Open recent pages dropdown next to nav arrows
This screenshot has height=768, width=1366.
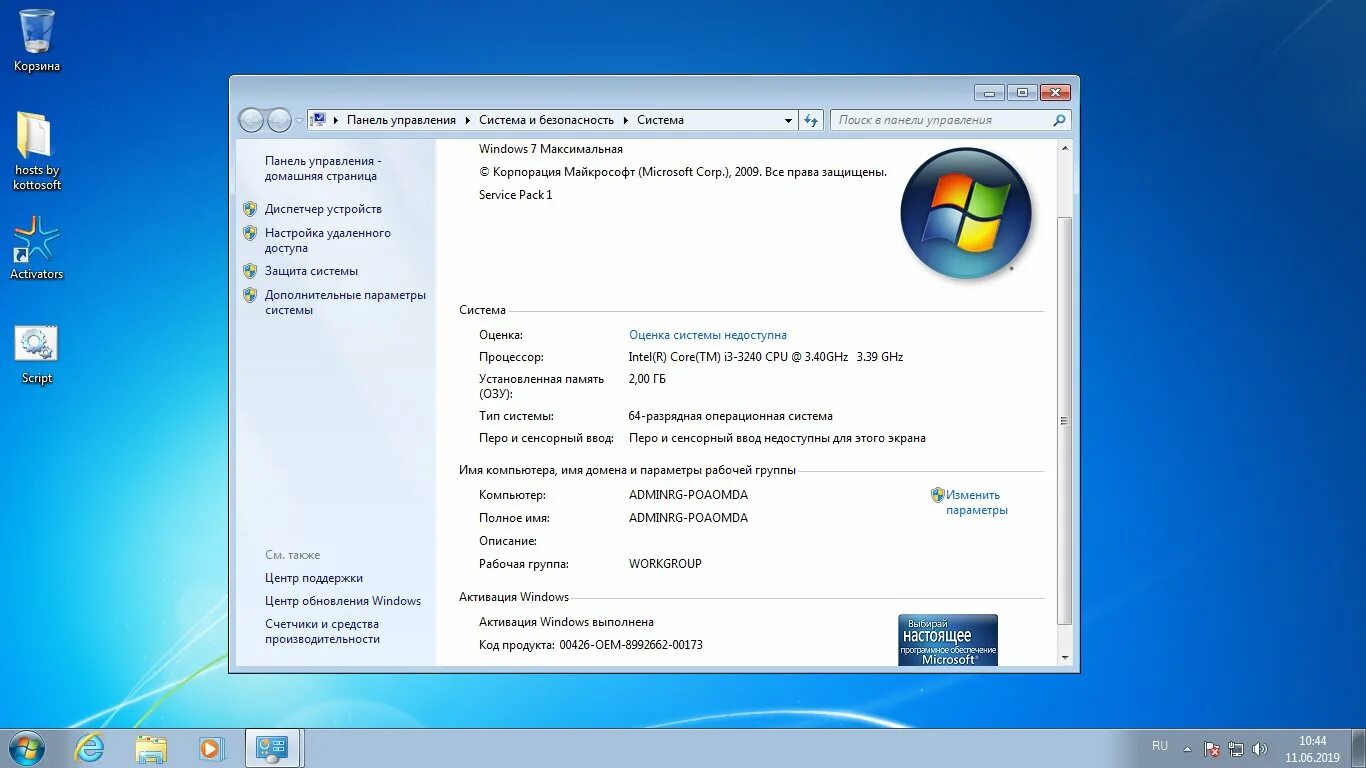(x=299, y=121)
